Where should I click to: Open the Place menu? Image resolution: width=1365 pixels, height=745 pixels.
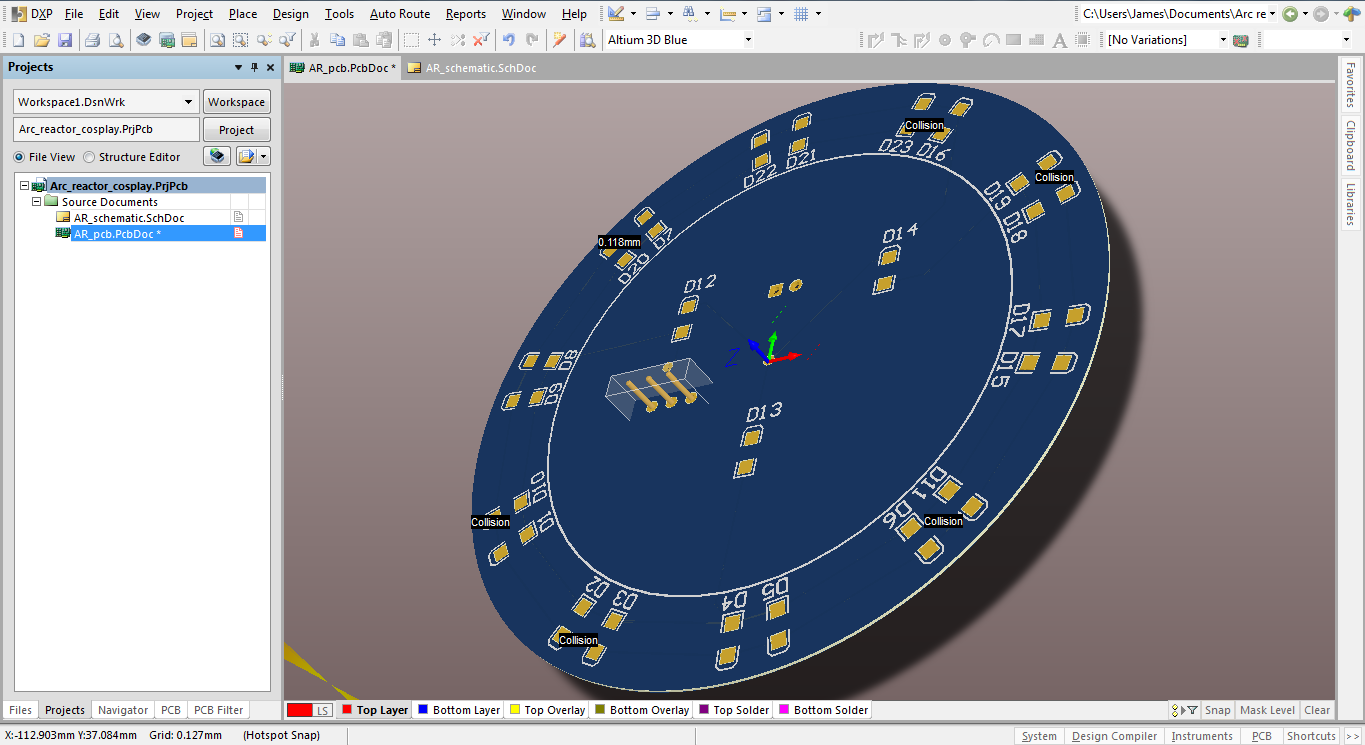pos(243,14)
